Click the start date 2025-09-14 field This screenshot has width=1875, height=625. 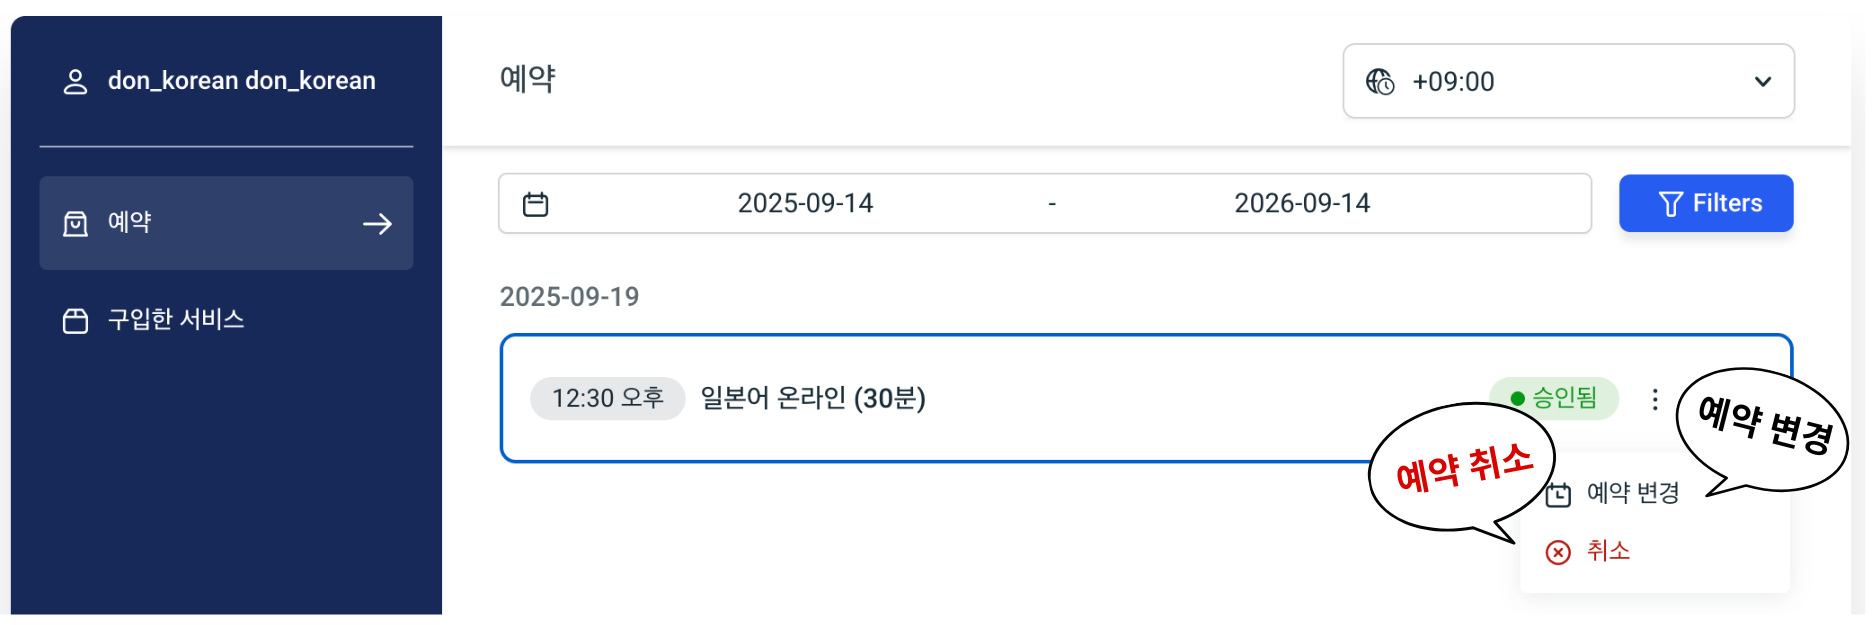click(805, 203)
